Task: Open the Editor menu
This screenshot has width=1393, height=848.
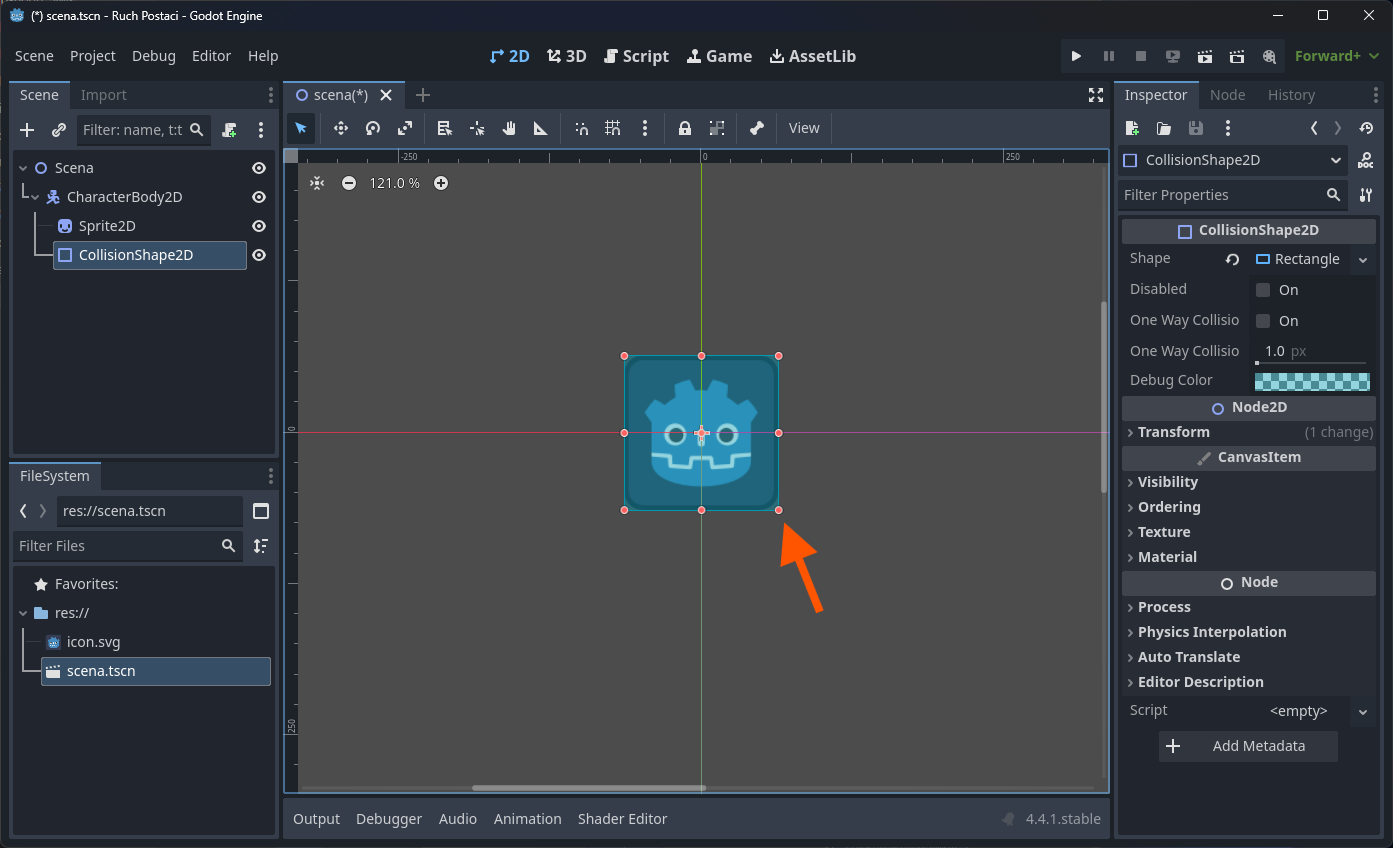Action: click(212, 56)
